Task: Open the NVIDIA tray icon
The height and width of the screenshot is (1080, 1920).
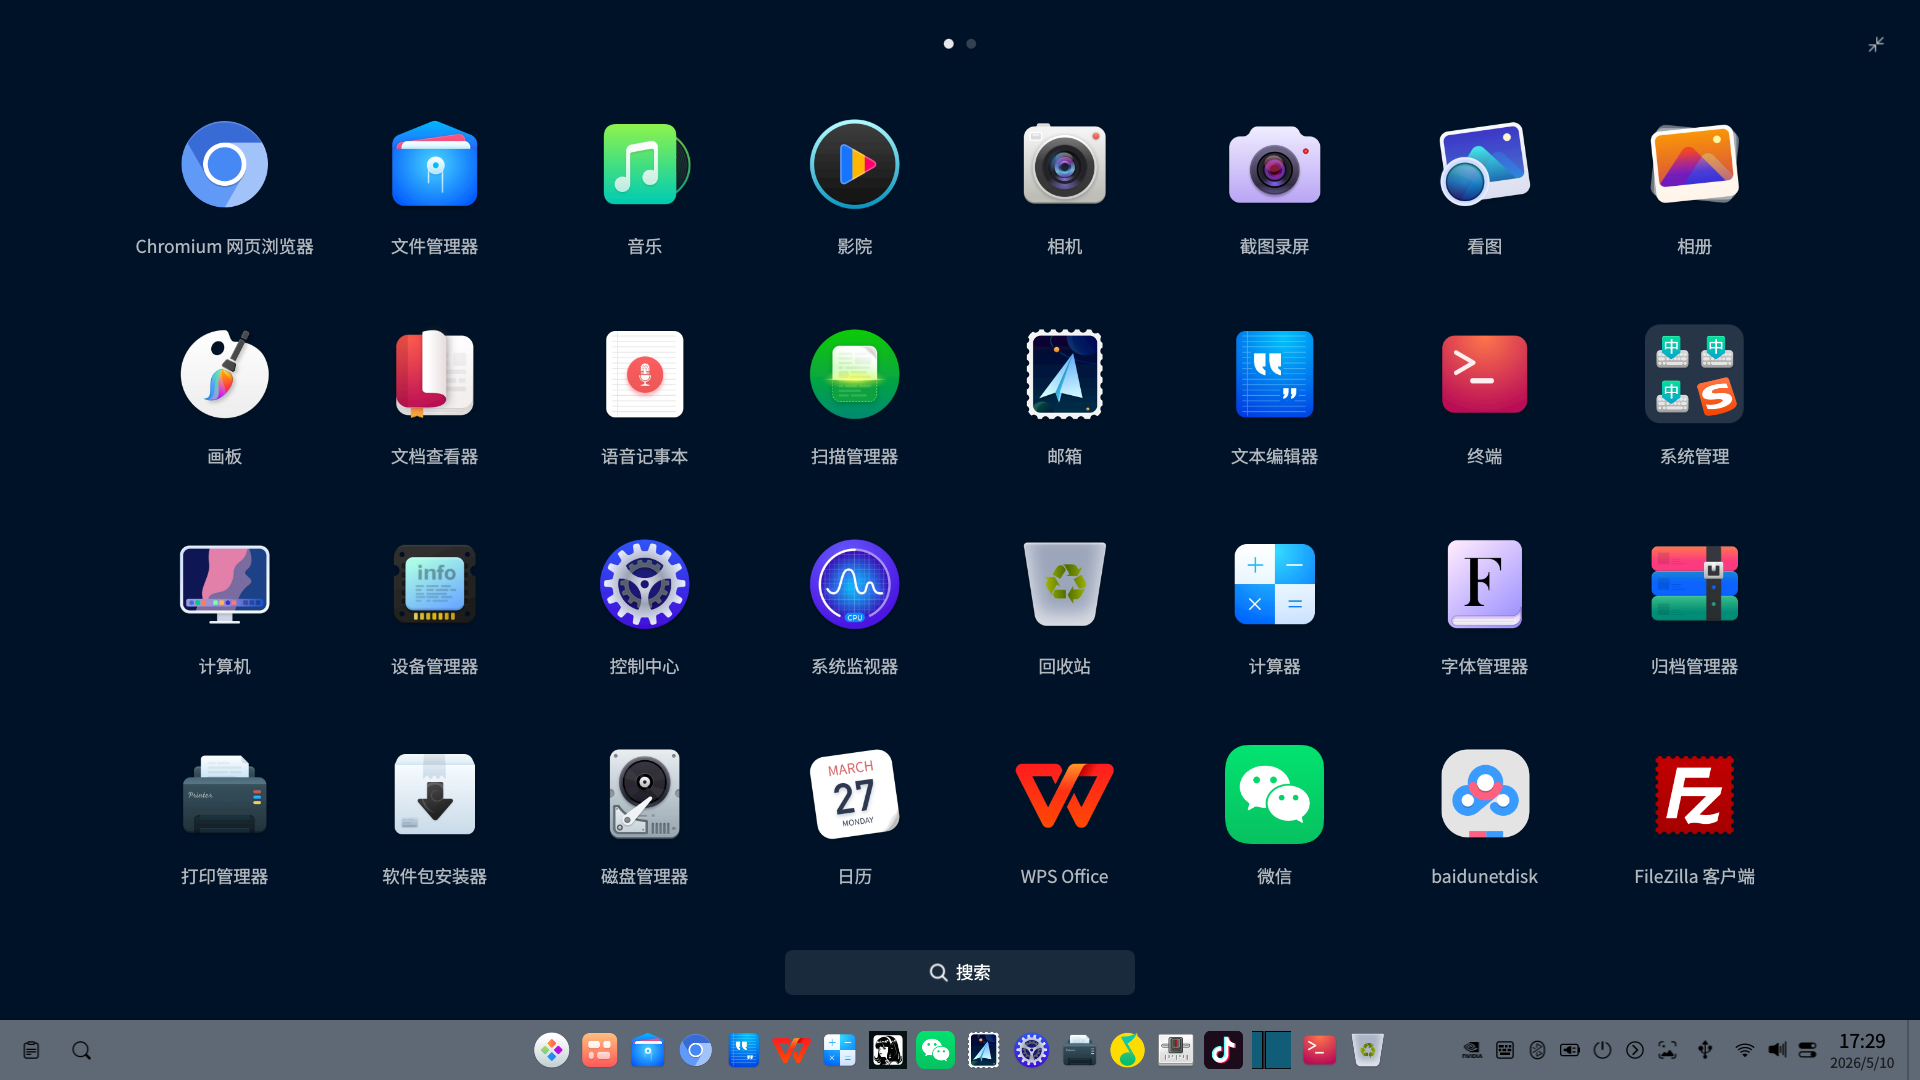Action: [1472, 1050]
